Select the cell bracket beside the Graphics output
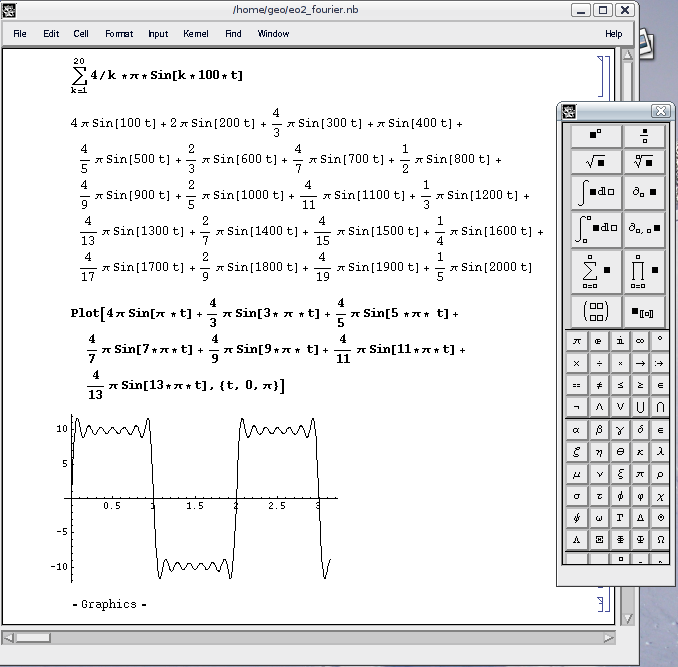Screen dimensions: 678x667 tap(601, 604)
